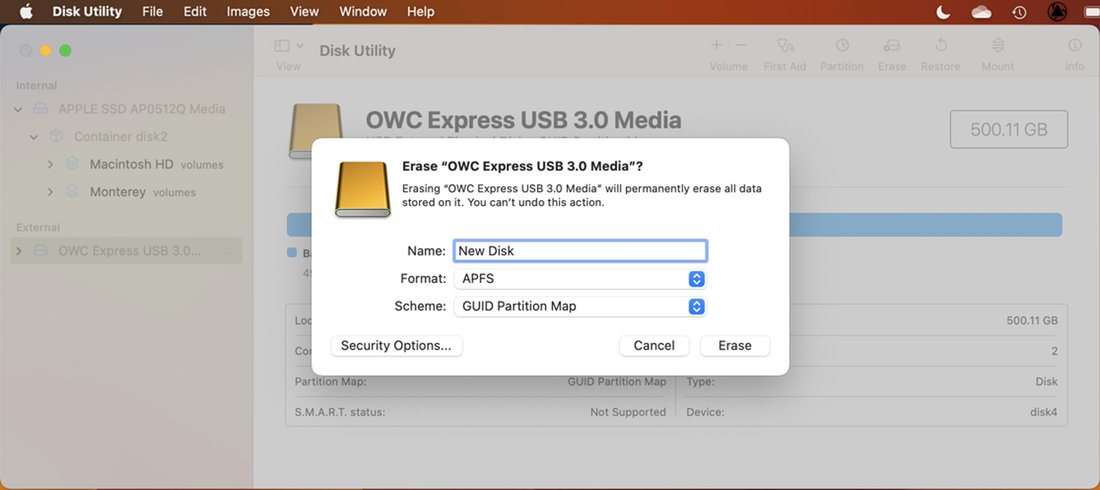The width and height of the screenshot is (1100, 490).
Task: Confirm with the Erase button
Action: (735, 346)
